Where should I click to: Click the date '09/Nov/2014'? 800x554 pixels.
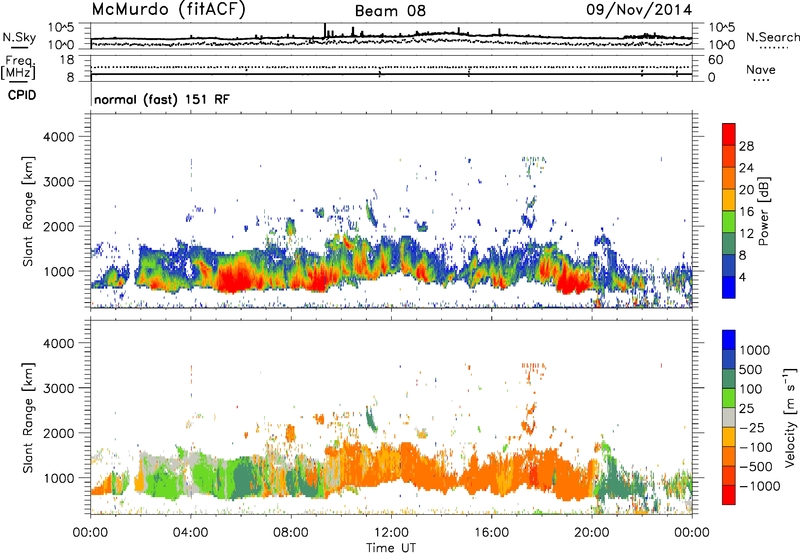pyautogui.click(x=639, y=10)
